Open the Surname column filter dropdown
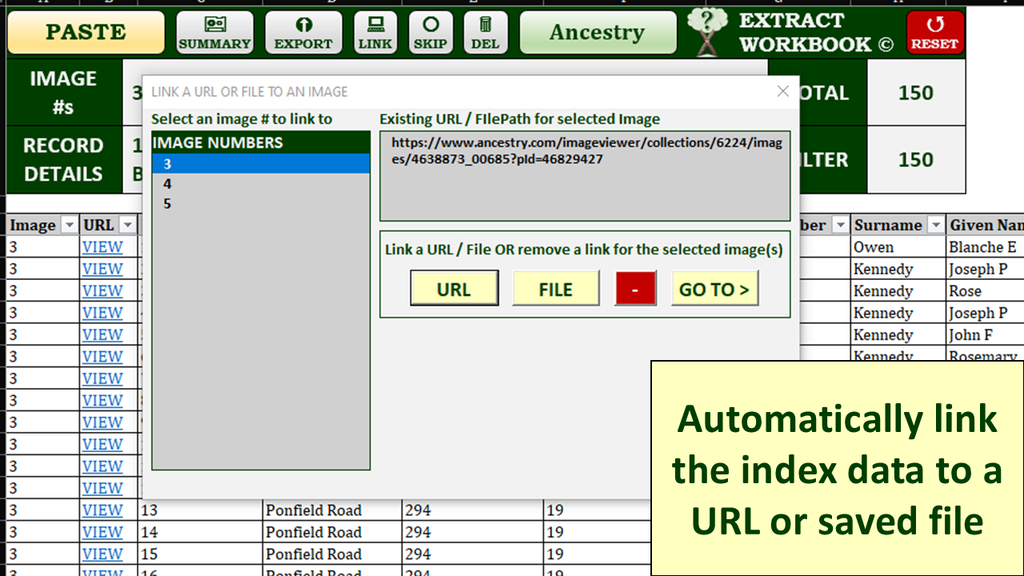The width and height of the screenshot is (1024, 576). (935, 225)
